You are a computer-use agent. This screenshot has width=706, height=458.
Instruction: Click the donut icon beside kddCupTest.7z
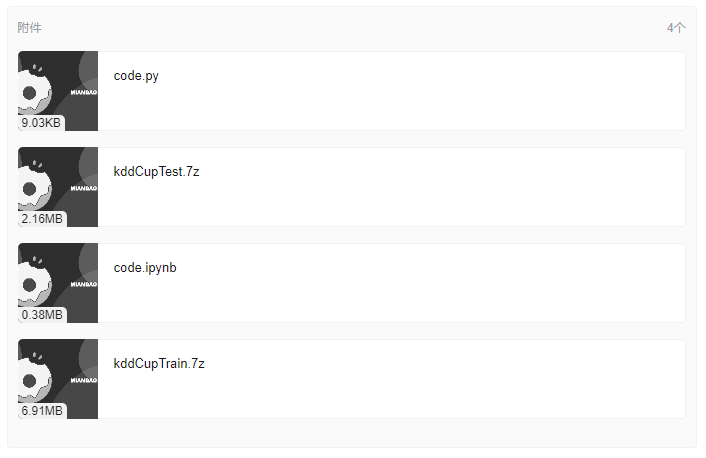point(30,188)
